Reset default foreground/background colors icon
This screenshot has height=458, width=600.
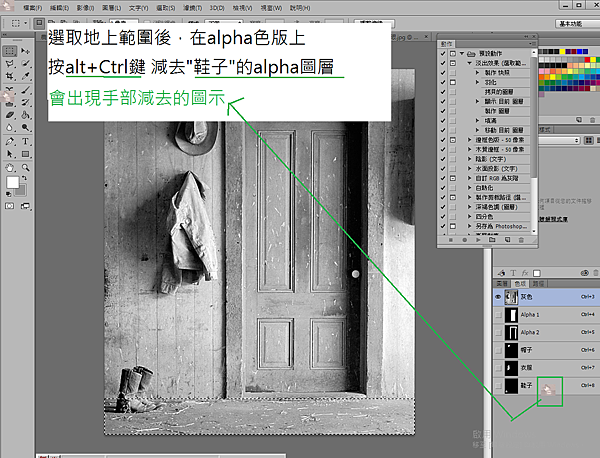[8, 194]
